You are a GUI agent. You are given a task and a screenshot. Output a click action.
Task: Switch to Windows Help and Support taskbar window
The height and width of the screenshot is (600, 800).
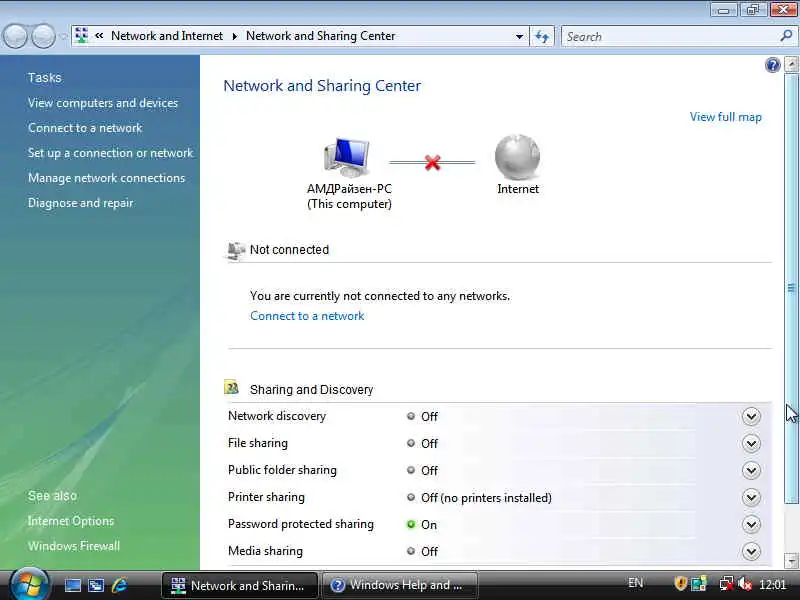[400, 585]
